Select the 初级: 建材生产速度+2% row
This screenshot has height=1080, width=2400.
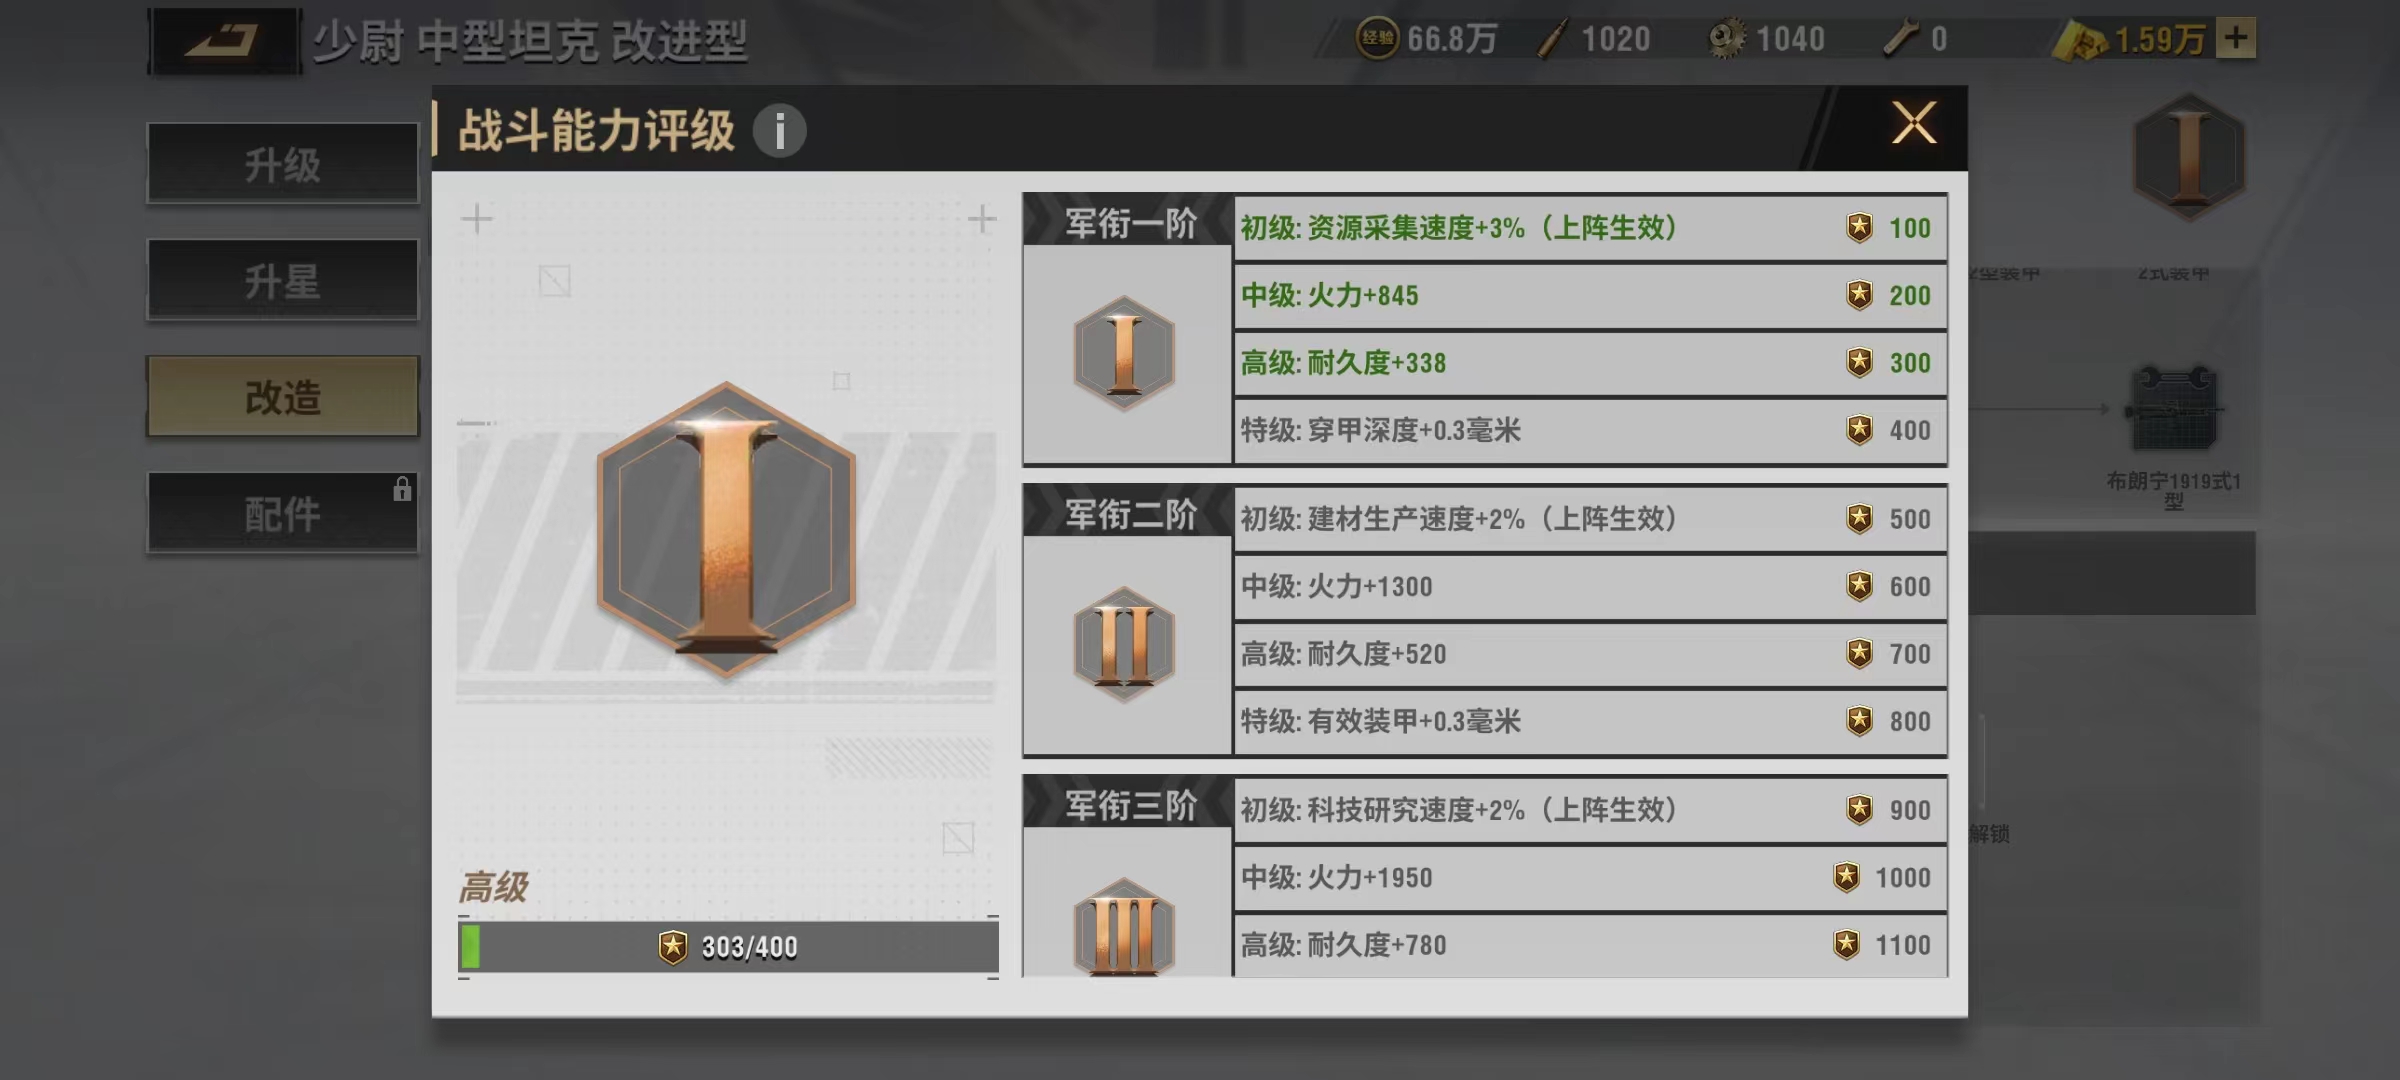(x=1590, y=519)
